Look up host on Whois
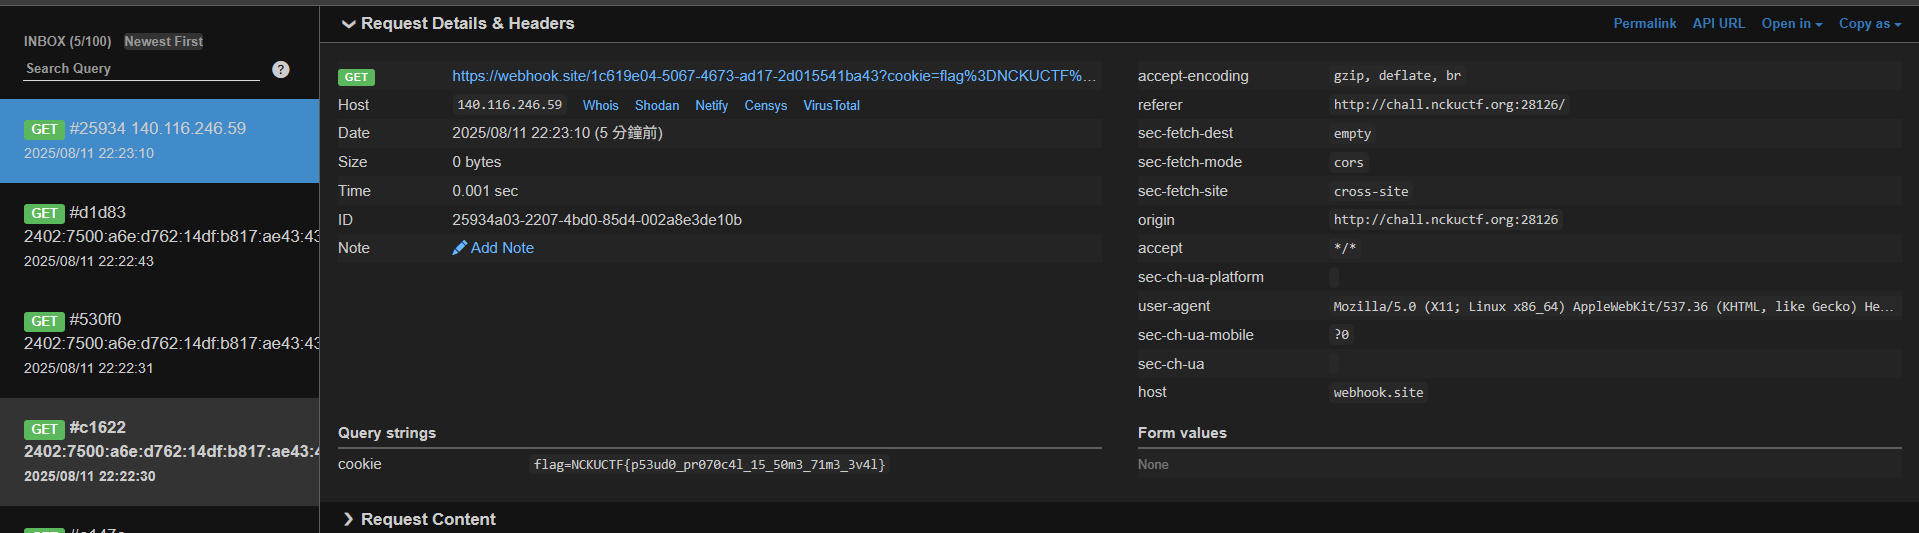 (x=600, y=105)
